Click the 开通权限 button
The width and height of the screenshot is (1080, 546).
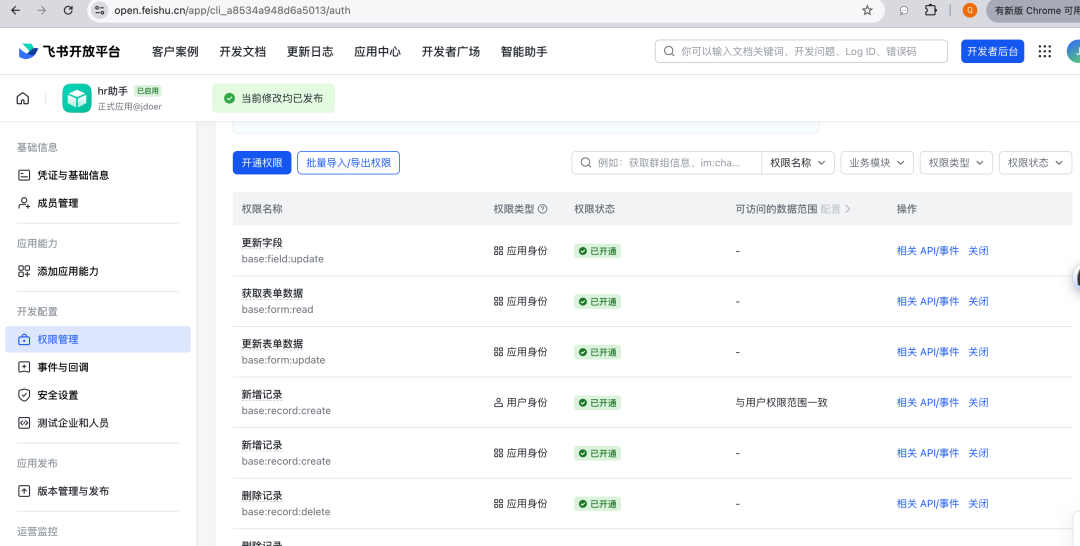[261, 163]
